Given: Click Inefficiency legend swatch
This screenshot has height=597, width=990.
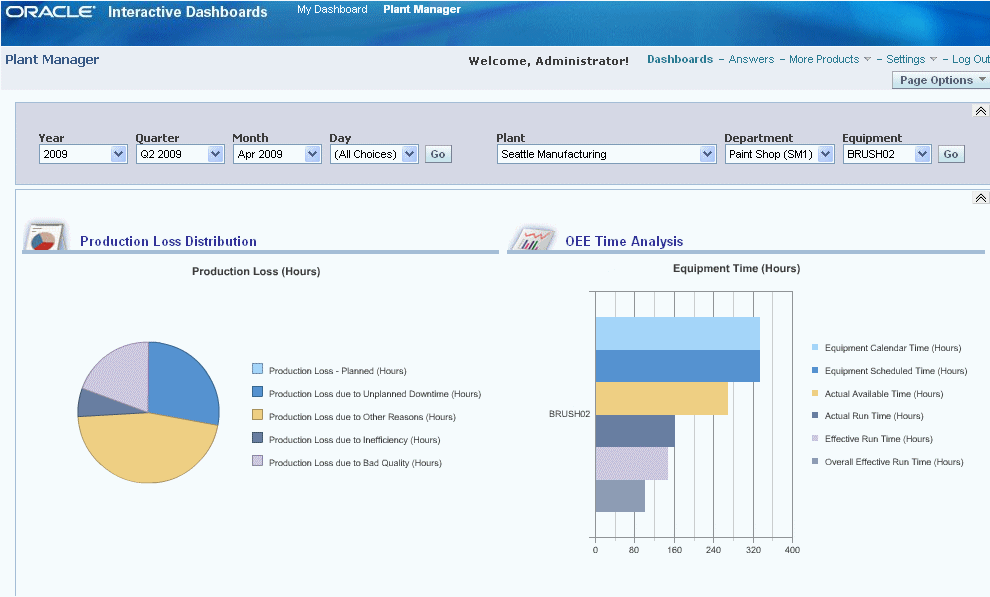Looking at the screenshot, I should 258,437.
